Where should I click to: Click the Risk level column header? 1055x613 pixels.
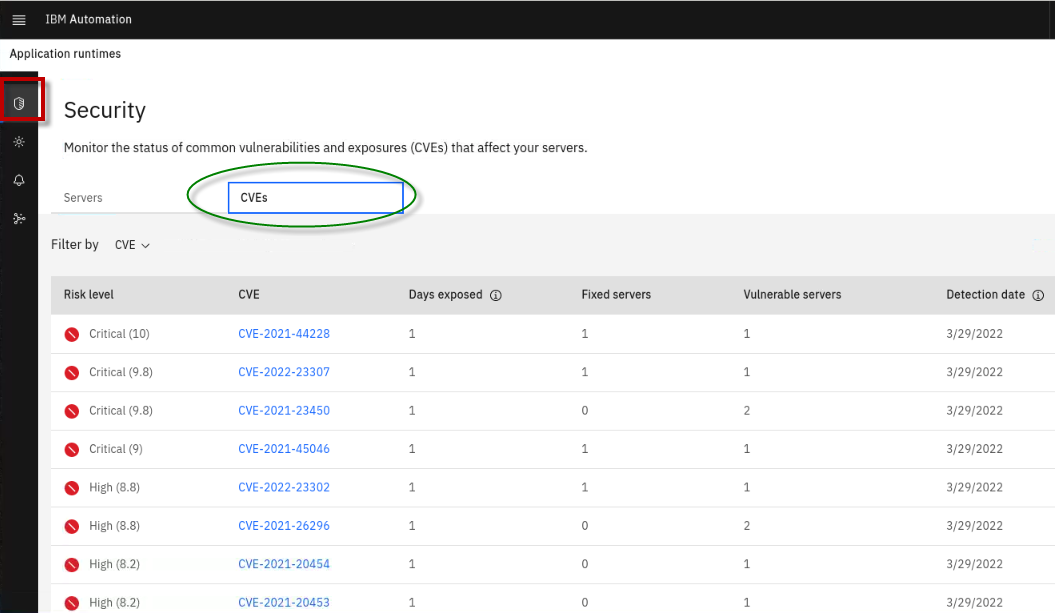pos(89,295)
